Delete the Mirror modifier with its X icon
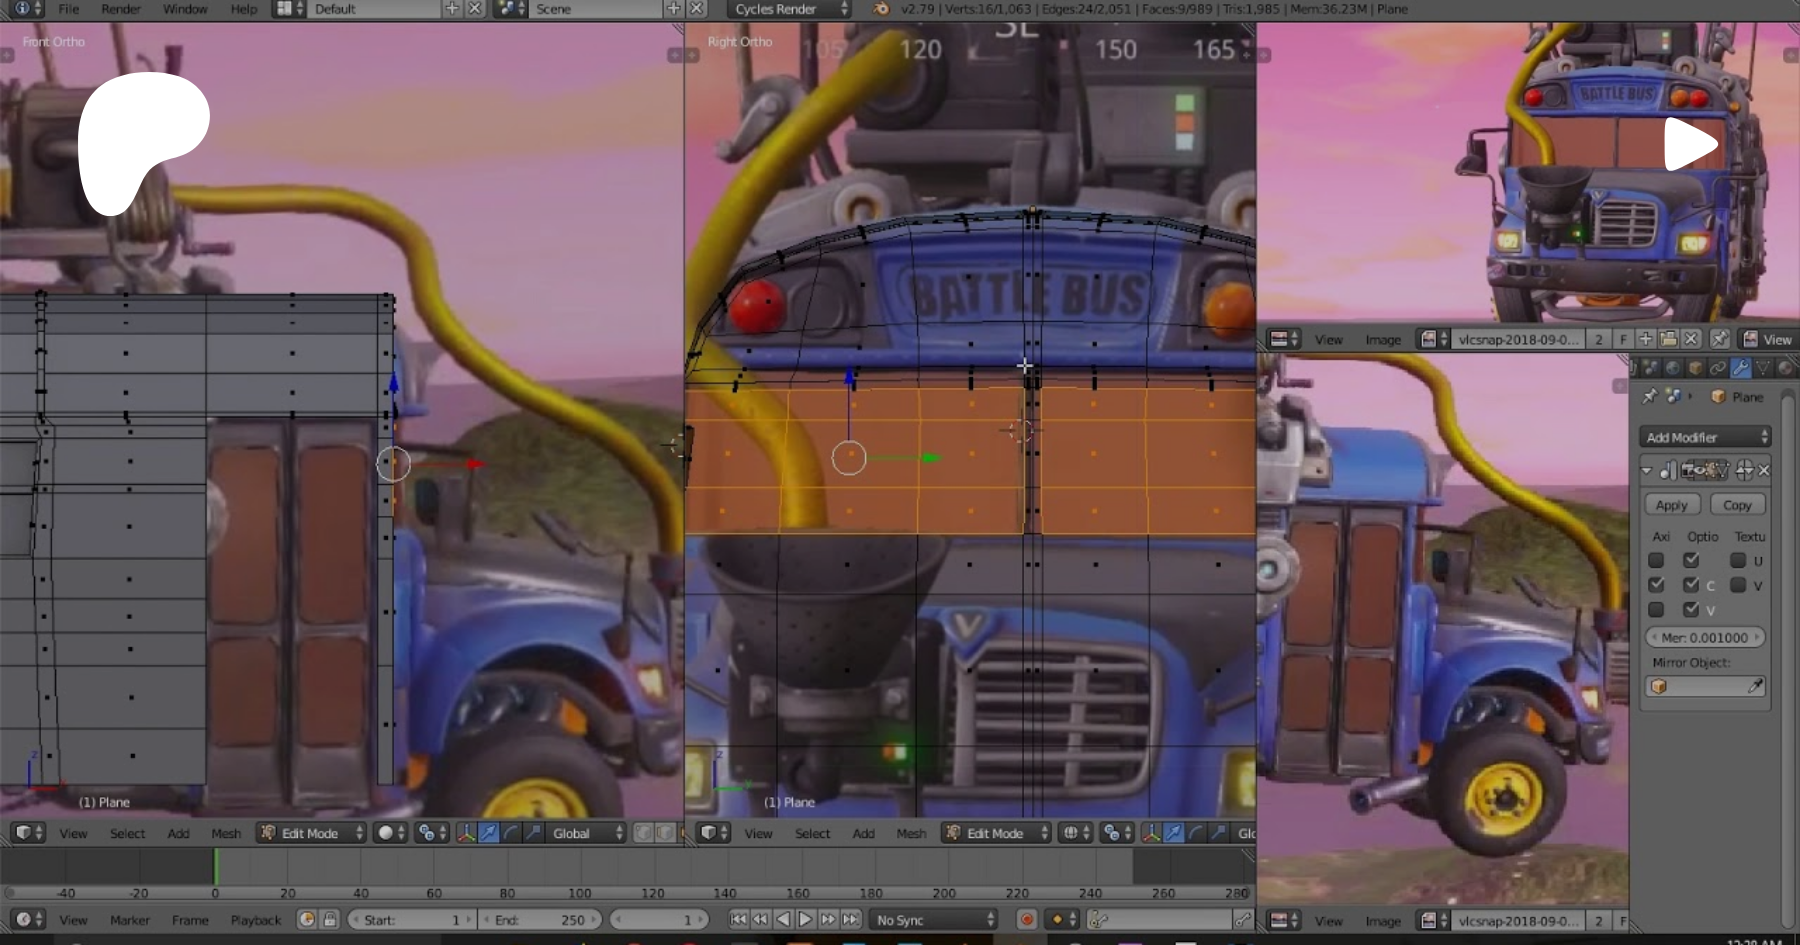The image size is (1800, 945). coord(1764,471)
